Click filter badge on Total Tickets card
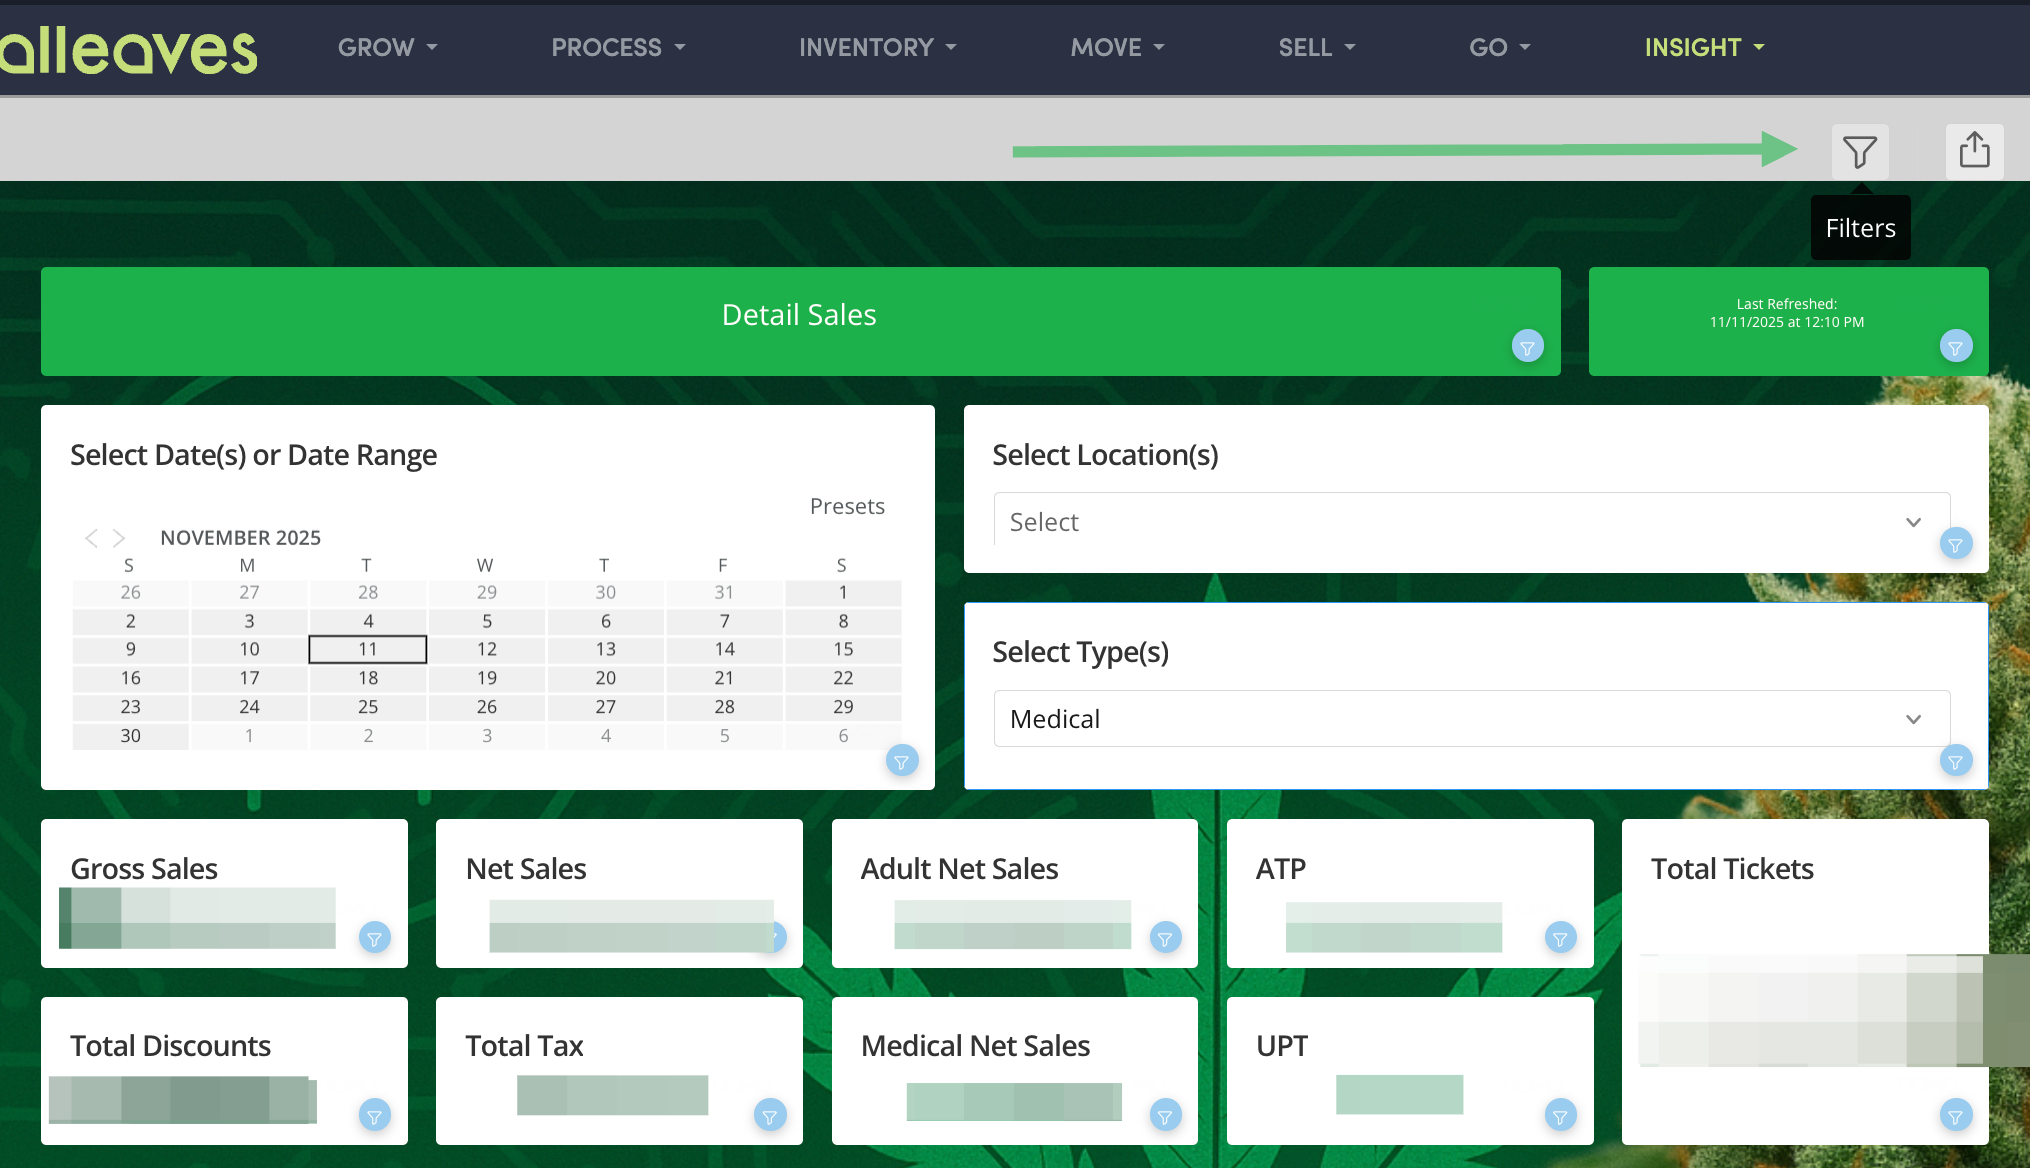The height and width of the screenshot is (1168, 2030). coord(1955,1115)
